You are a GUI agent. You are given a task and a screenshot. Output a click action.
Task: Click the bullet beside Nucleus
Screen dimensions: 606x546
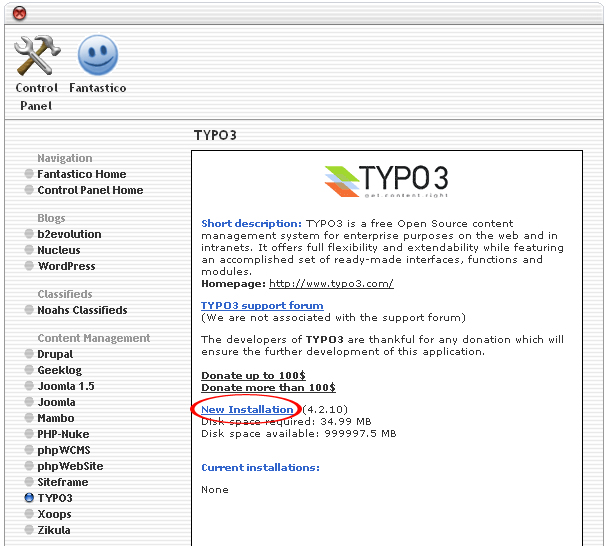pyautogui.click(x=29, y=250)
